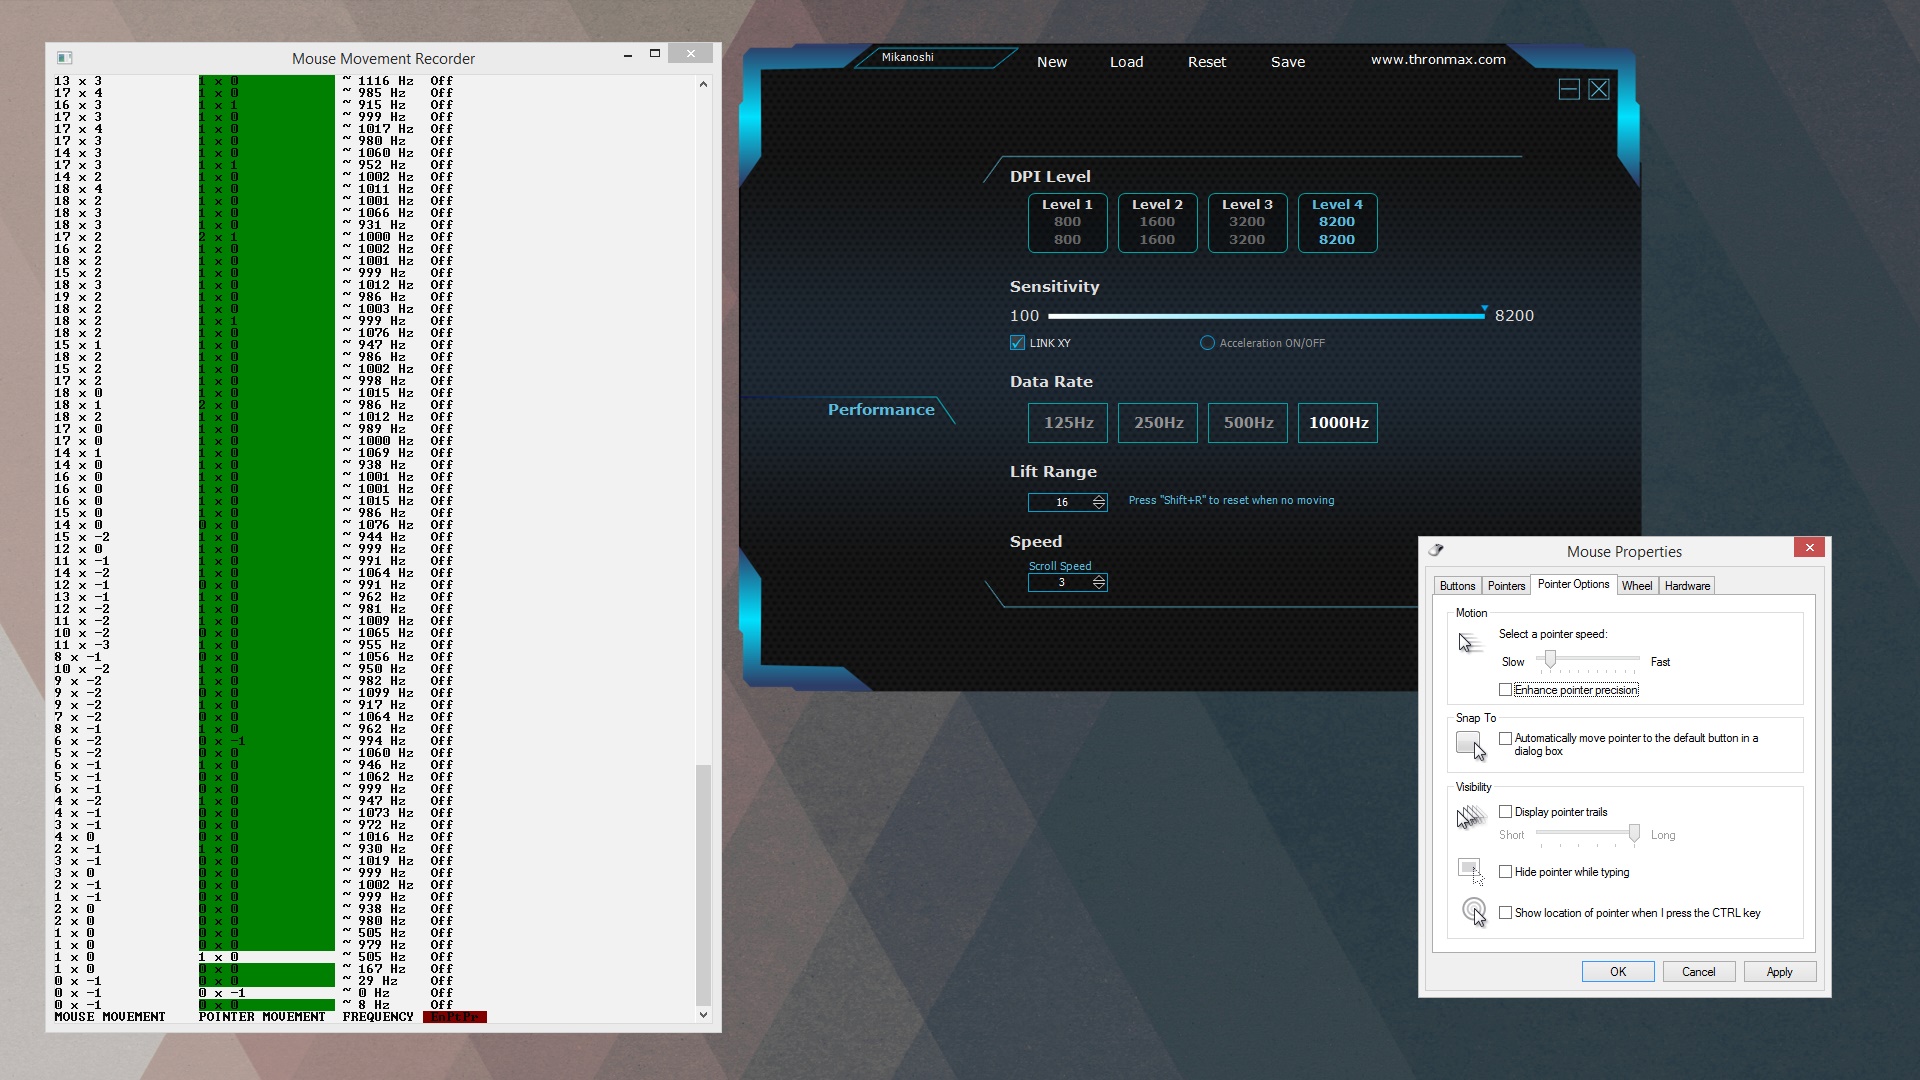The height and width of the screenshot is (1080, 1920).
Task: Switch to the Wheel tab
Action: pyautogui.click(x=1636, y=586)
